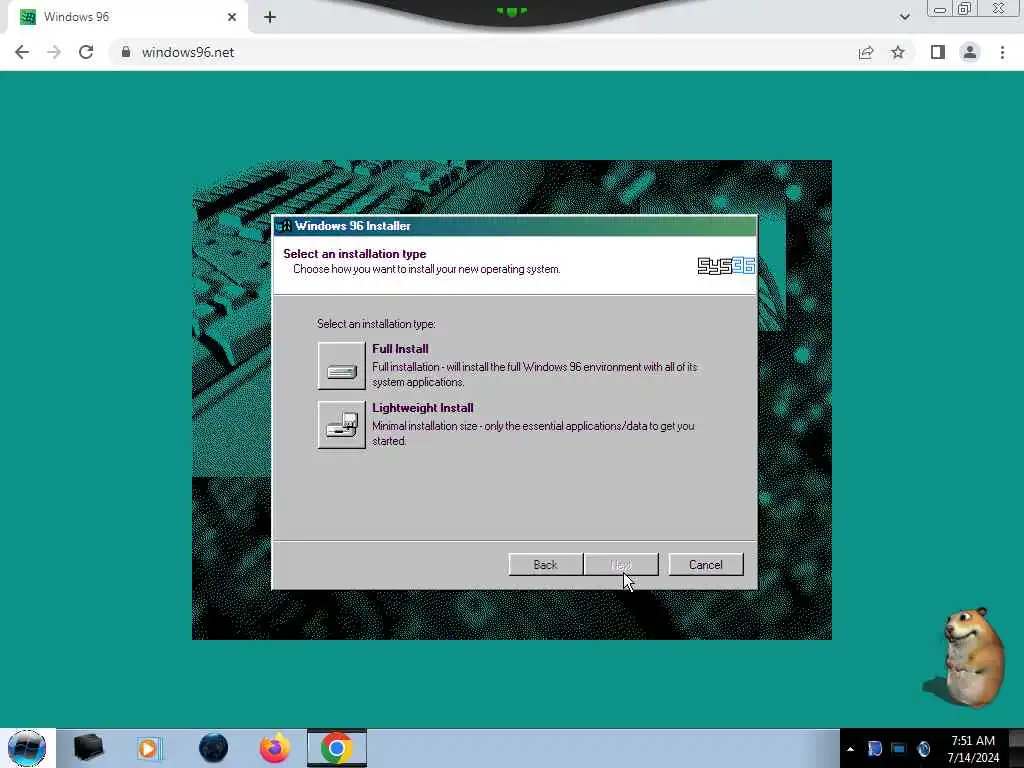Open the dark globe app on taskbar

click(213, 748)
